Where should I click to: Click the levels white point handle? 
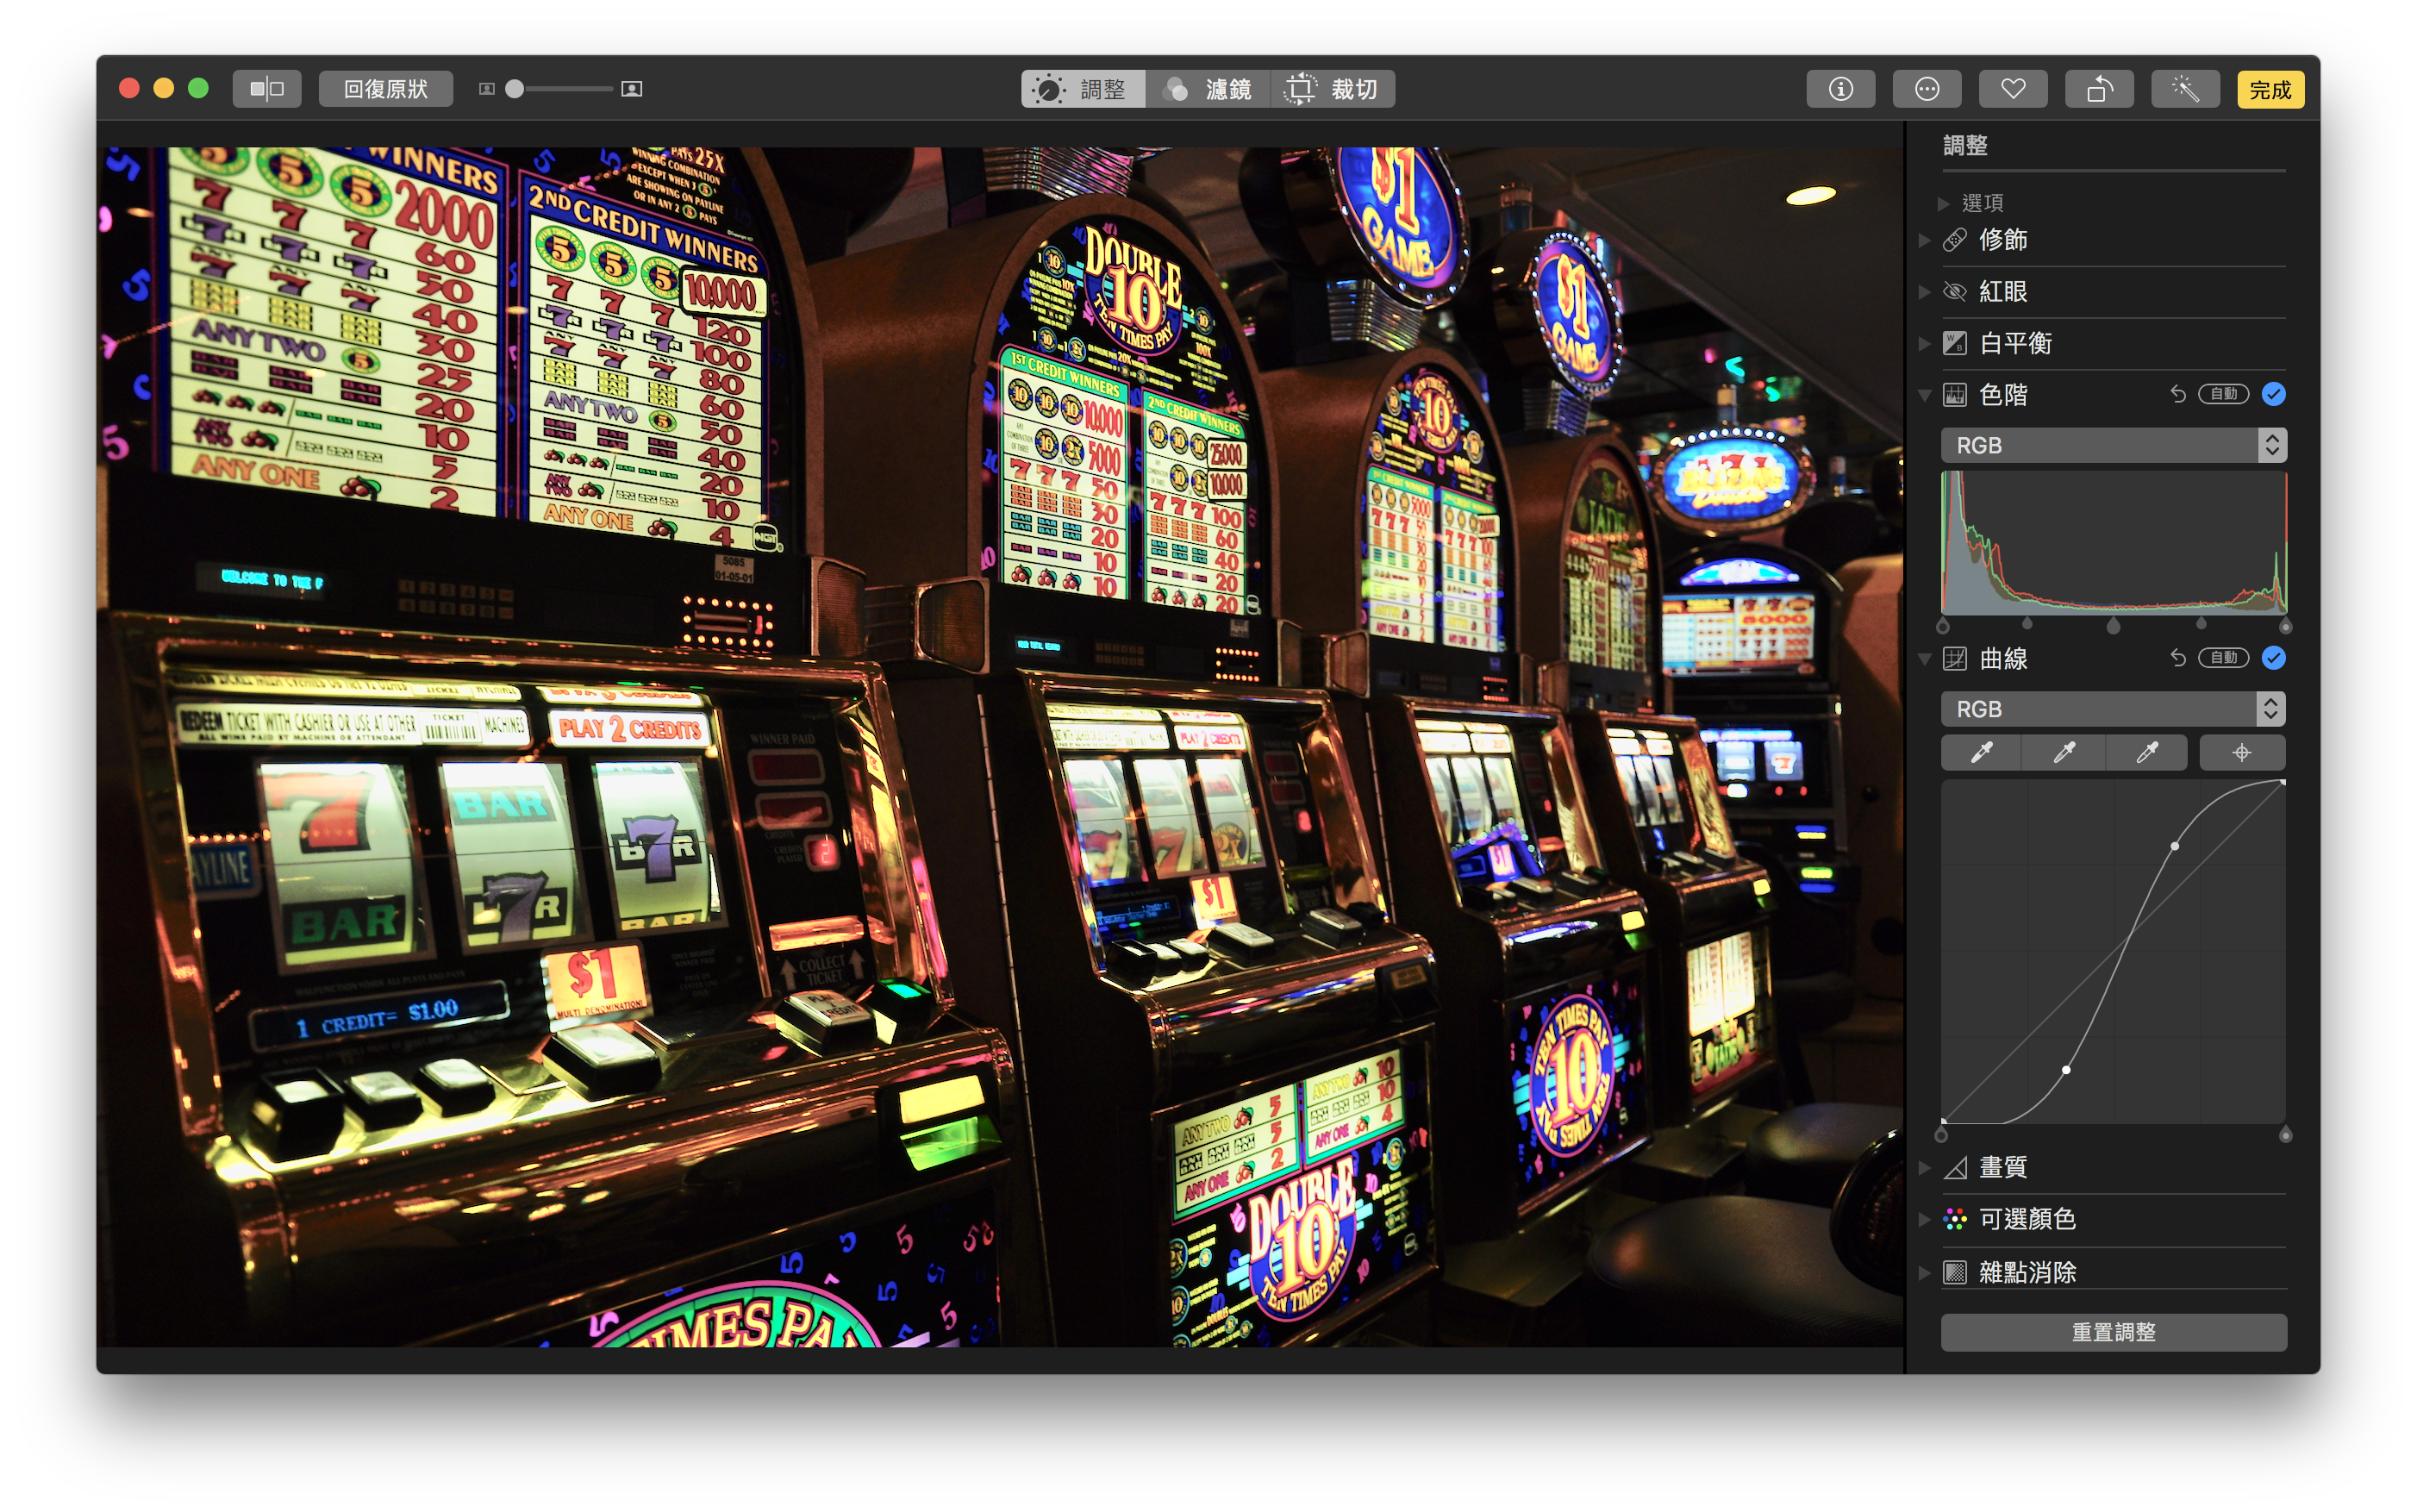pyautogui.click(x=2285, y=626)
